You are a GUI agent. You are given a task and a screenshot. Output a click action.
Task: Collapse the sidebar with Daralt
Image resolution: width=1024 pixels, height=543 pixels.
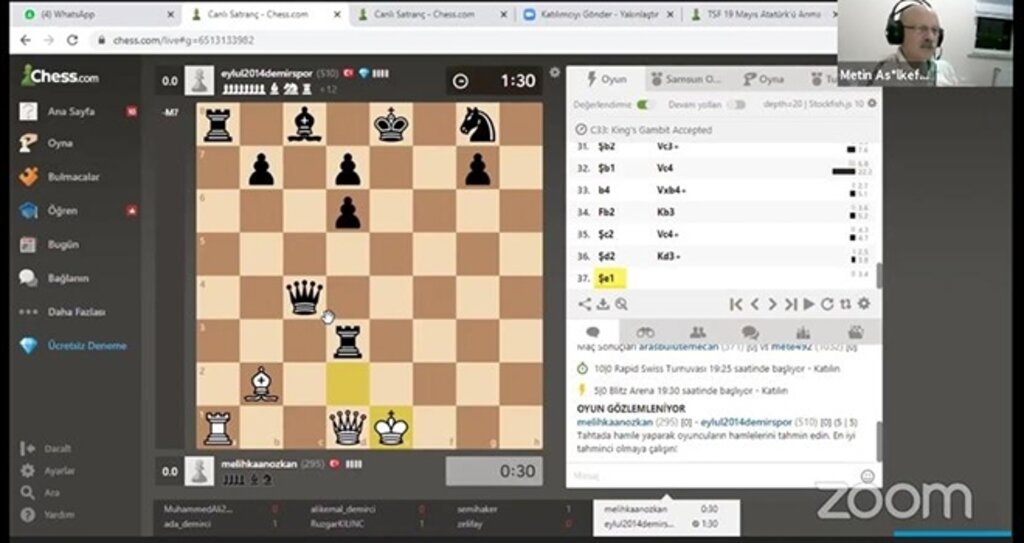point(58,448)
